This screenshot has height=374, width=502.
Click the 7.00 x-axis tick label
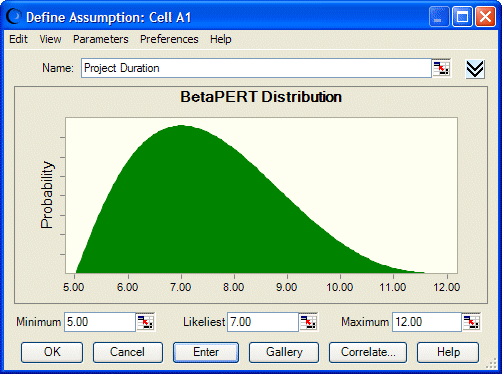[180, 287]
